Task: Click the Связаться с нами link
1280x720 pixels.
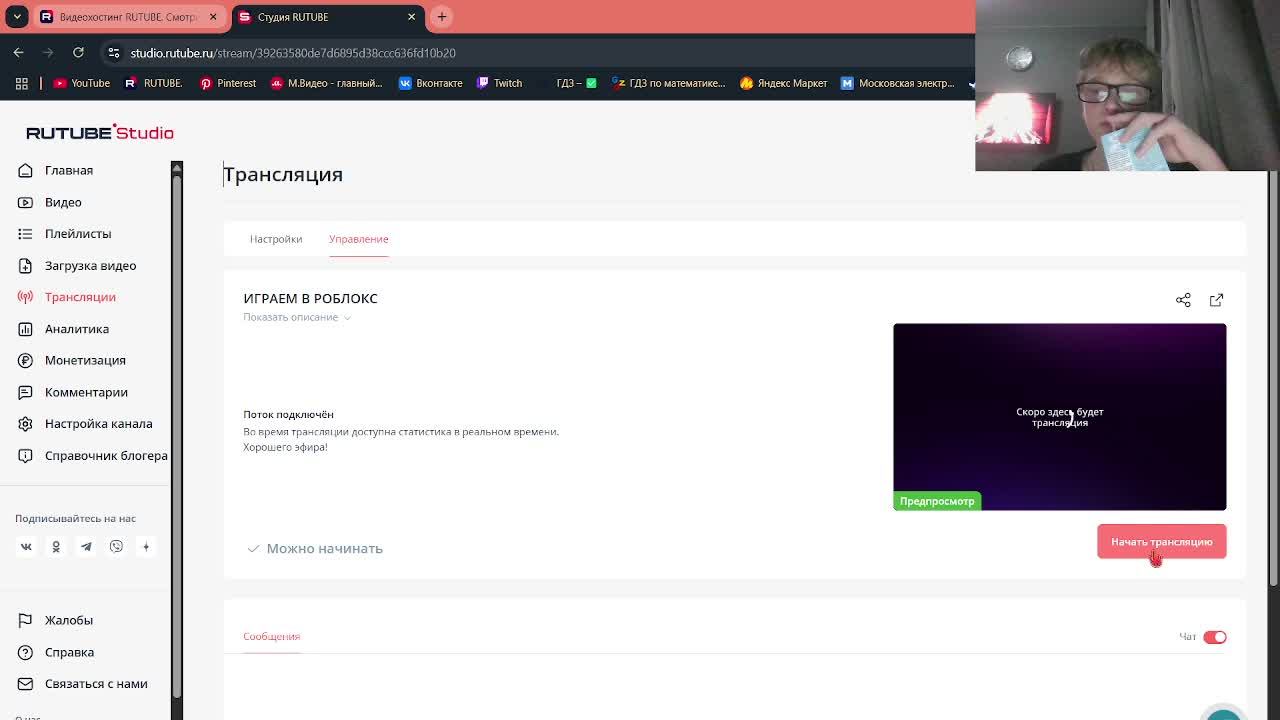Action: [96, 684]
